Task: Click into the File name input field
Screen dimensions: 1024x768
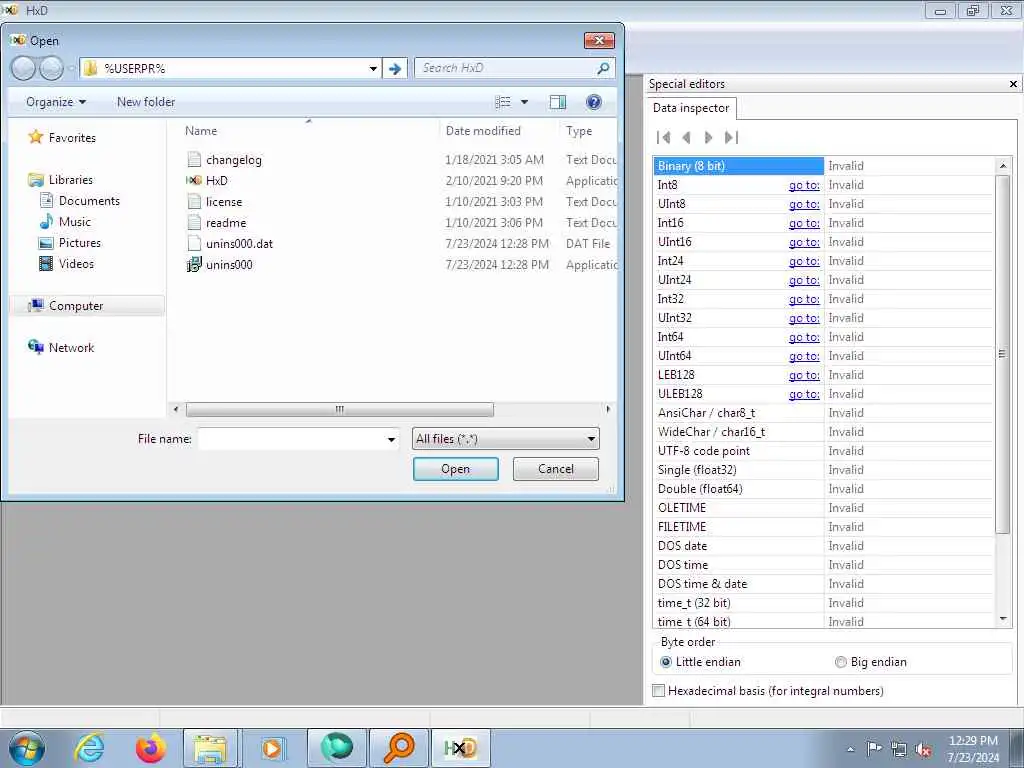Action: [x=291, y=439]
